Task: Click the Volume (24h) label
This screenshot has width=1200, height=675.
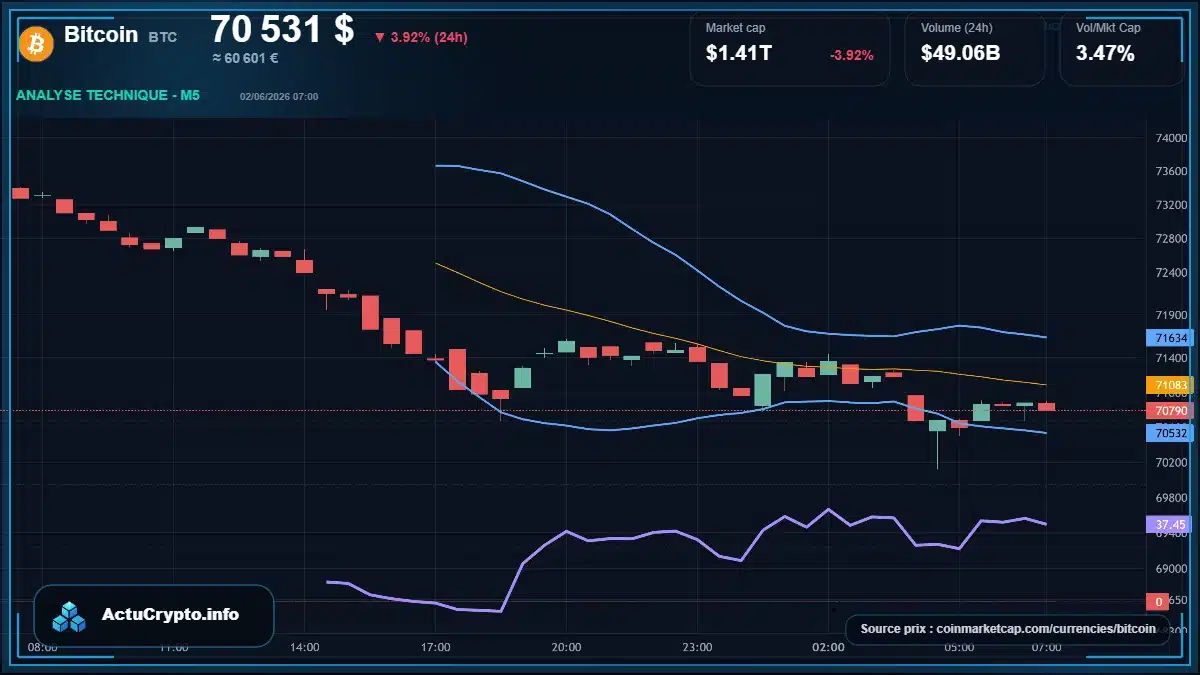Action: point(955,28)
